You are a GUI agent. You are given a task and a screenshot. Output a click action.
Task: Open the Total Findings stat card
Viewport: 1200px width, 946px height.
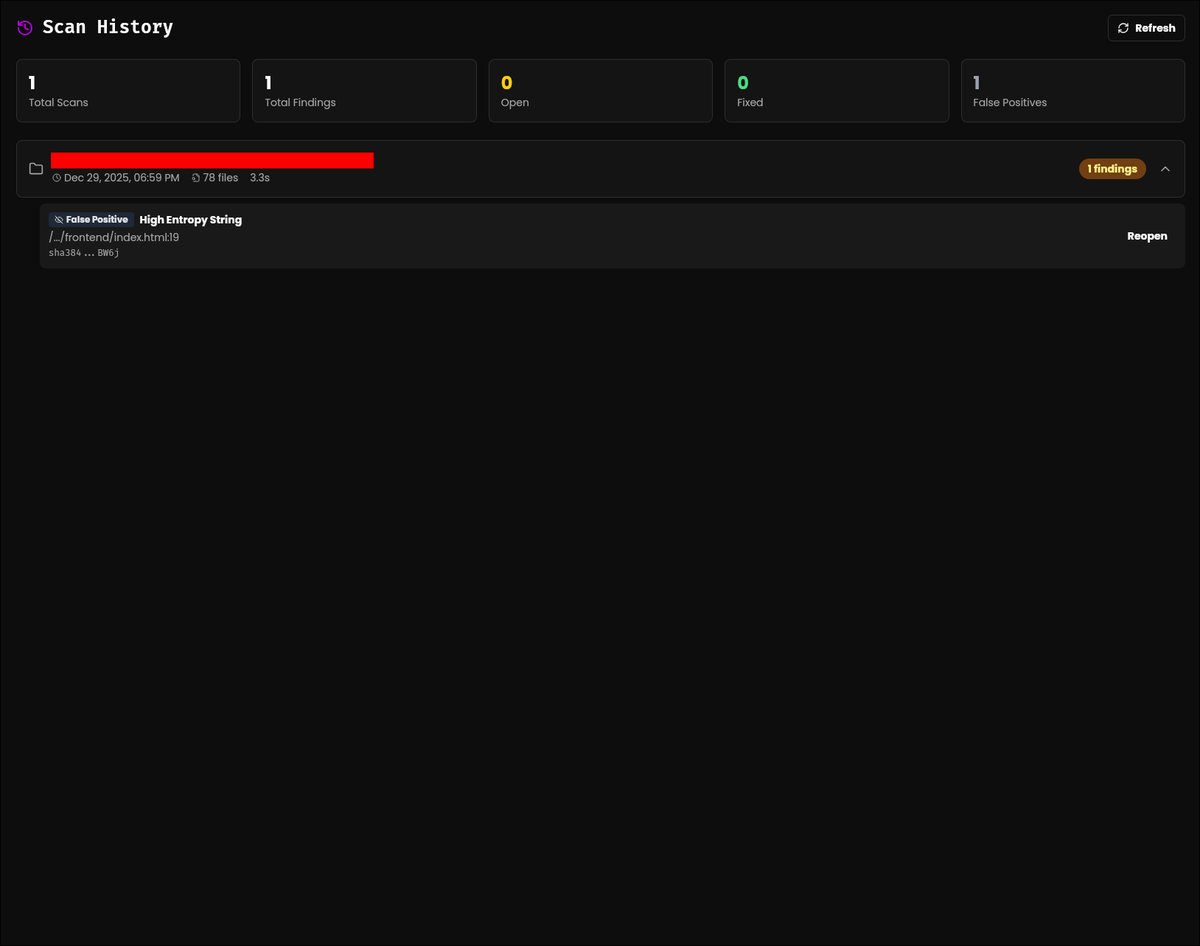(364, 91)
